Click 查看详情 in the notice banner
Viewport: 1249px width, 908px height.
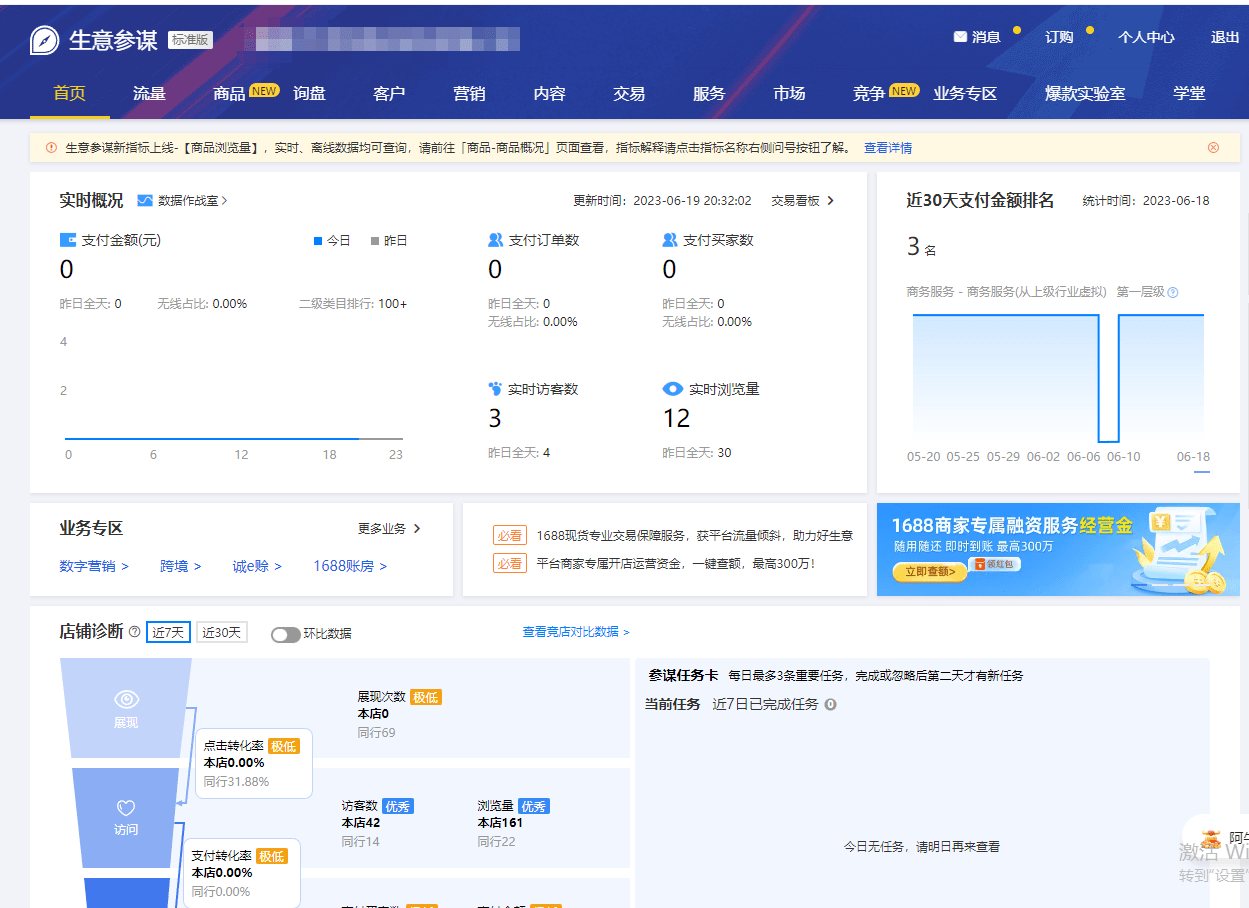[x=888, y=148]
